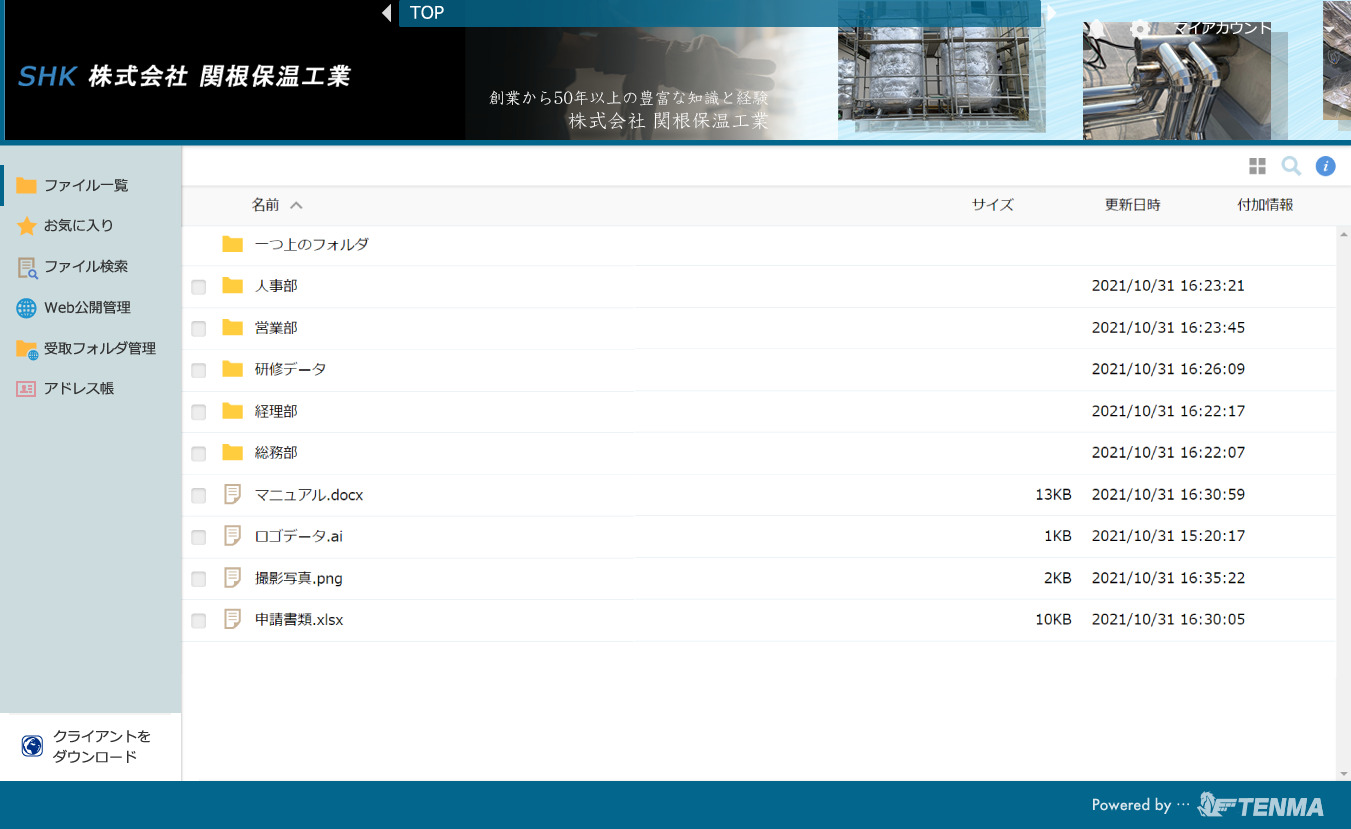
Task: Open the 研修データ folder name
Action: pos(291,369)
